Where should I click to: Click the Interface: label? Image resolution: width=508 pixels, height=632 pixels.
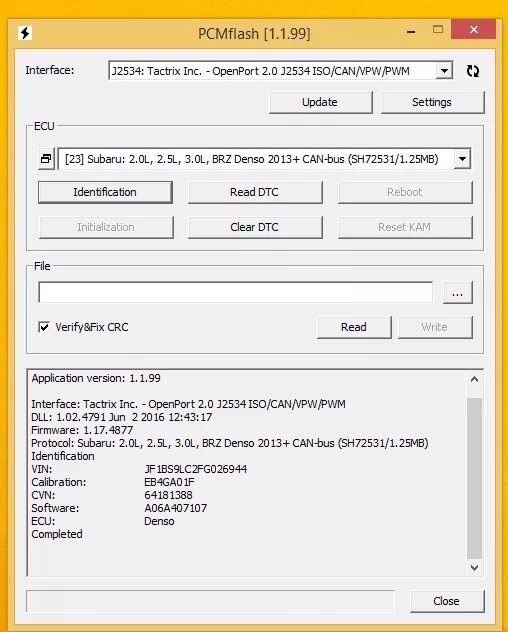(x=50, y=70)
